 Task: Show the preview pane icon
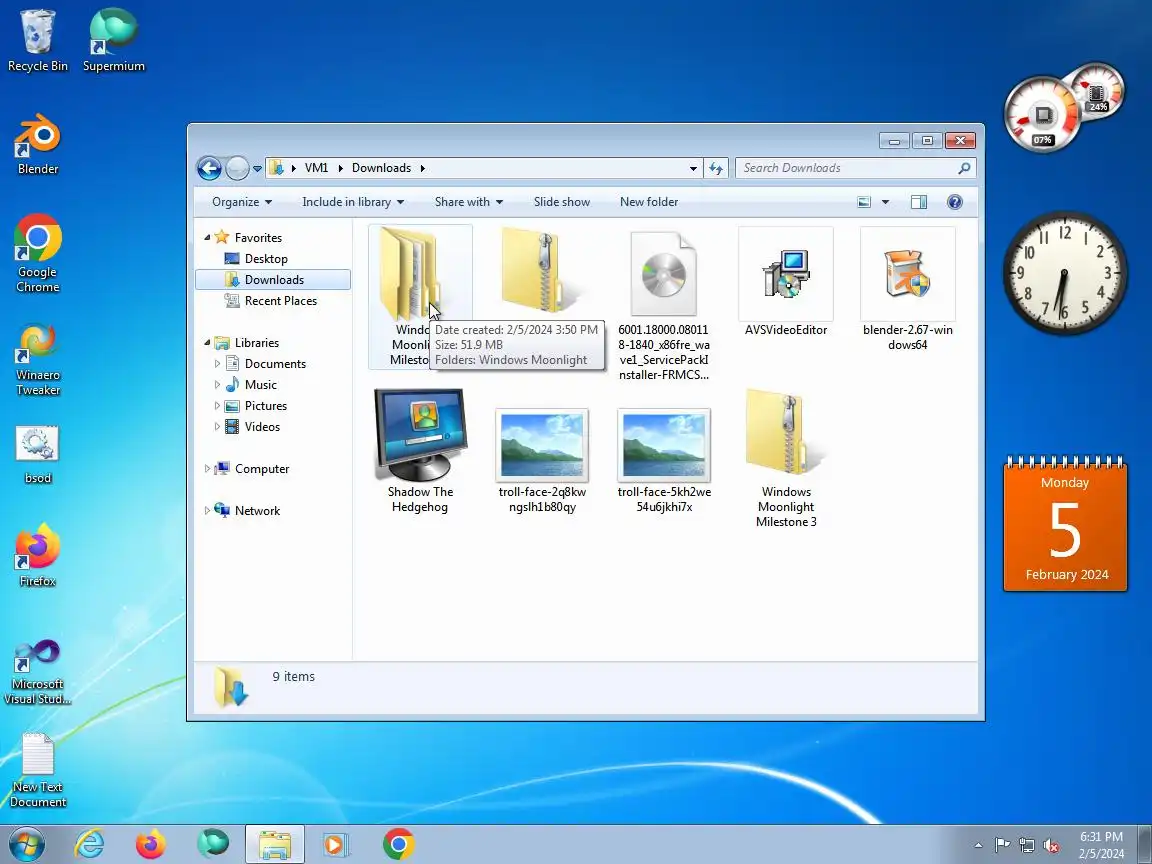(918, 202)
